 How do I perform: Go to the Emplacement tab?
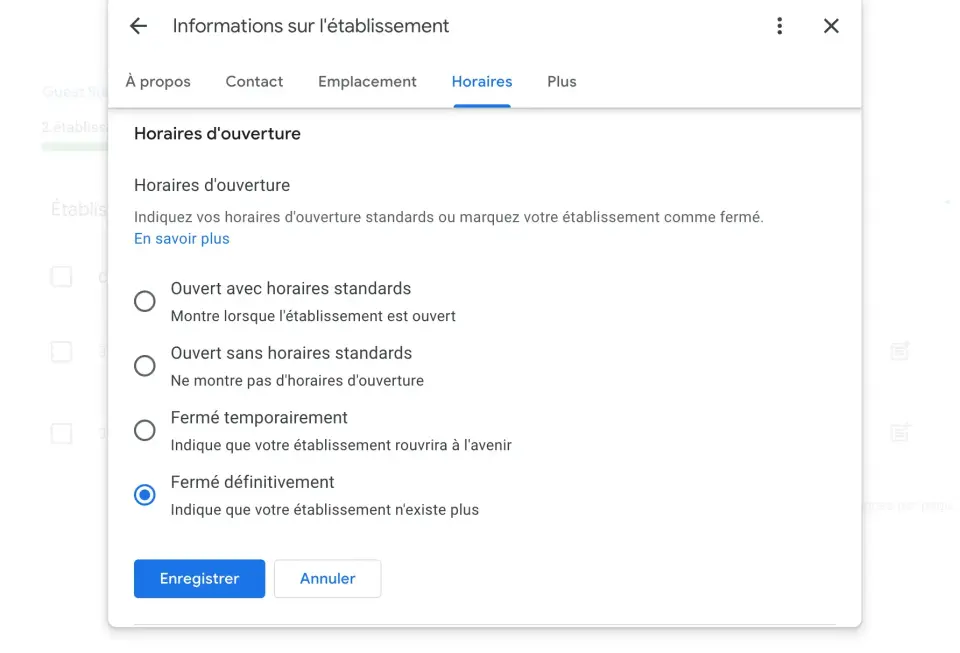(367, 81)
